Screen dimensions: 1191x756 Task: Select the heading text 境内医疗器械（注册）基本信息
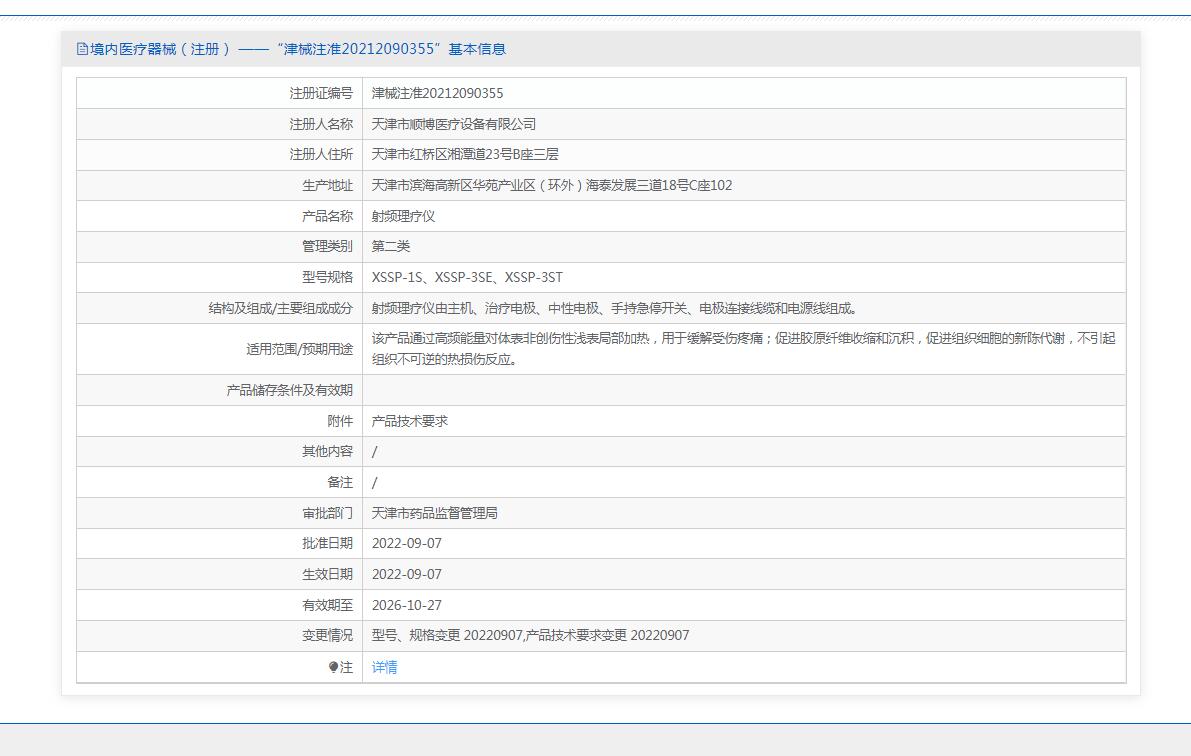(x=297, y=49)
